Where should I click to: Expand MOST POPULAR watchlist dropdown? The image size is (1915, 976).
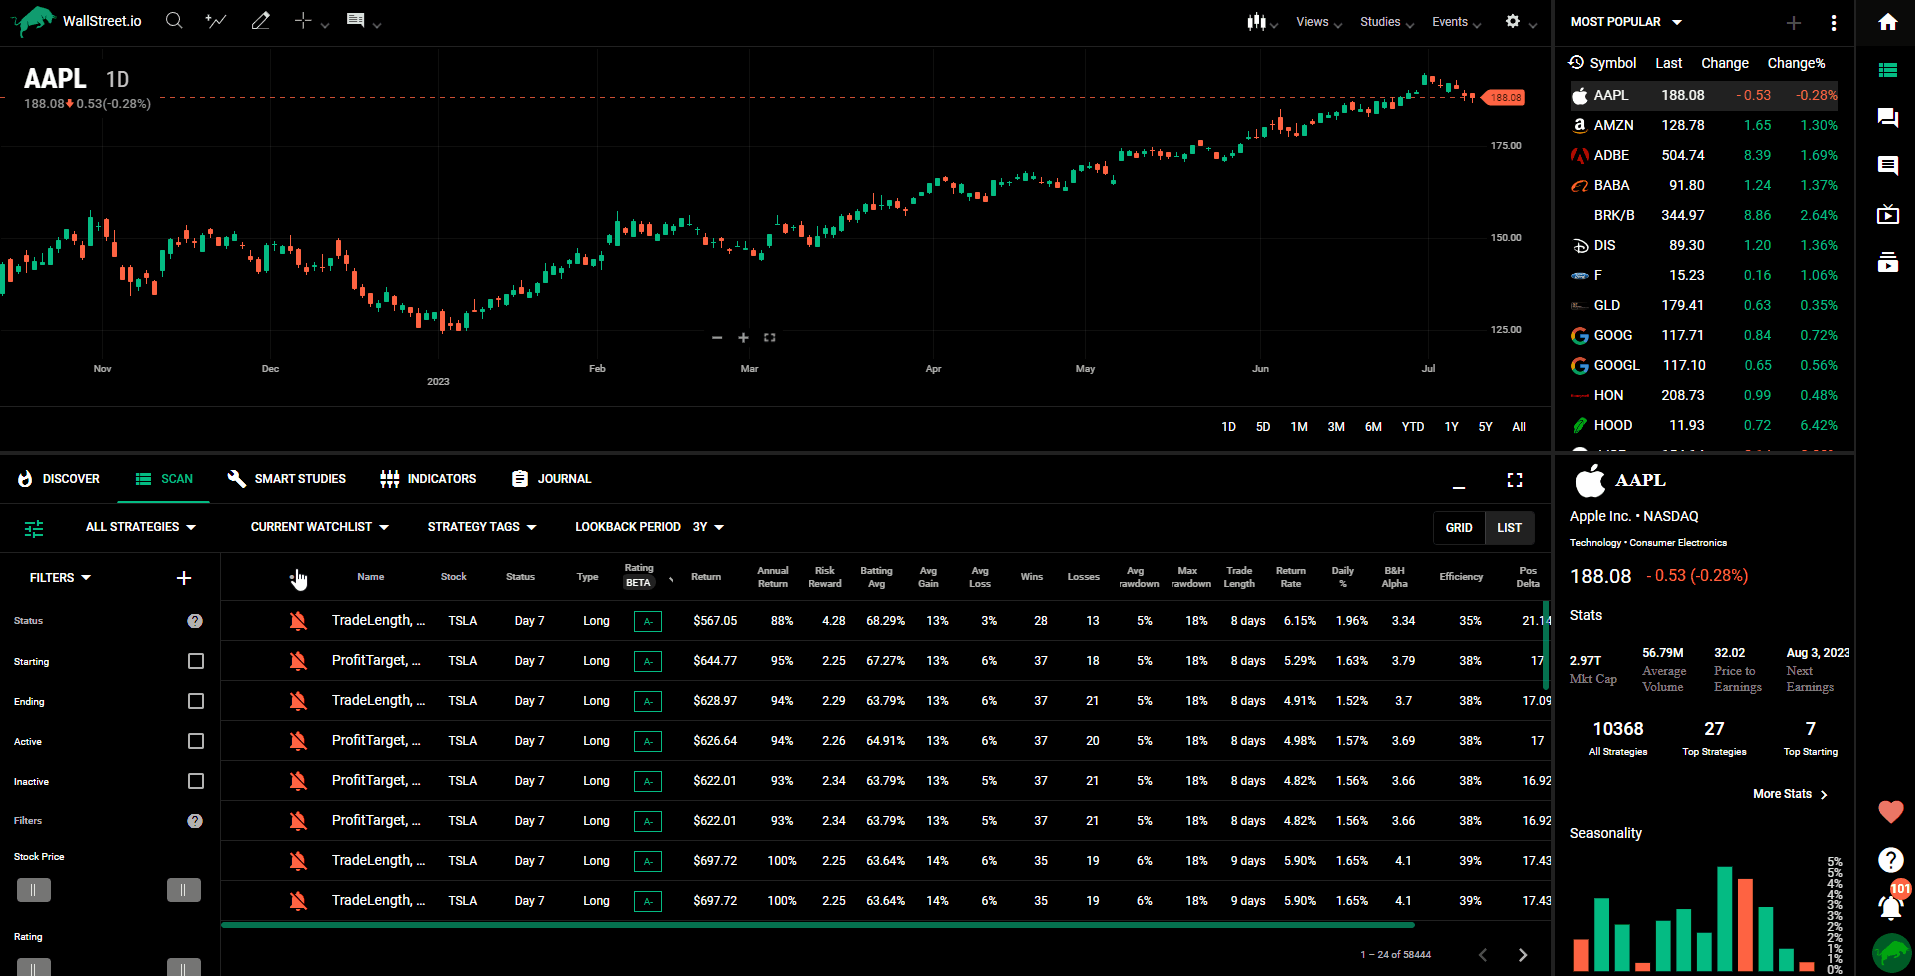point(1626,22)
